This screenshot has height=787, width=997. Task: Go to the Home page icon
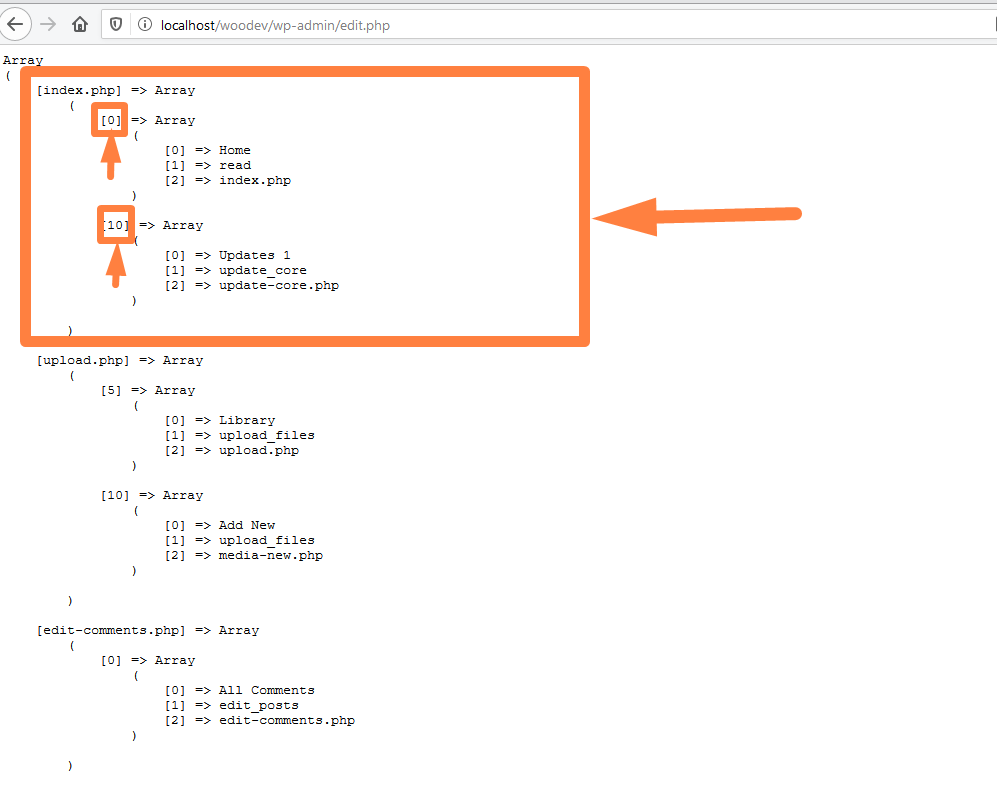tap(80, 25)
